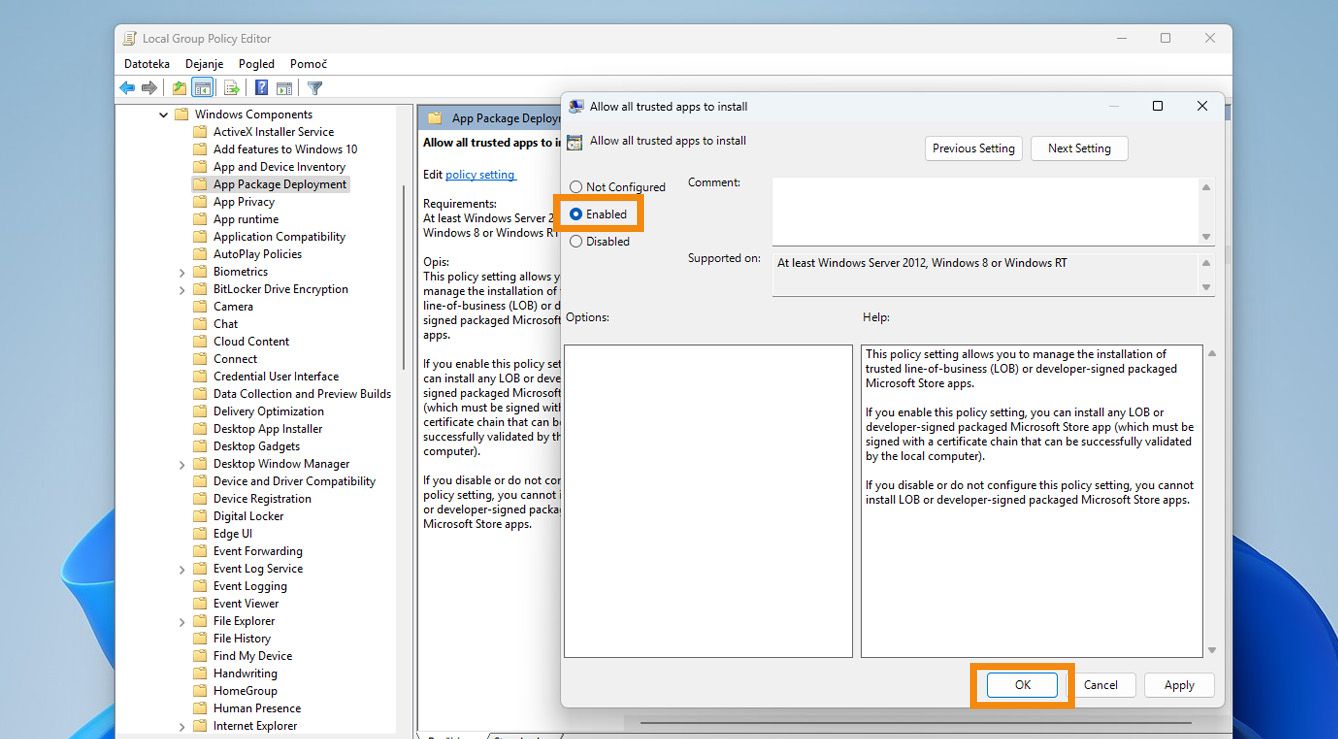1338x739 pixels.
Task: Select Device and Driver Compatibility
Action: pos(294,481)
